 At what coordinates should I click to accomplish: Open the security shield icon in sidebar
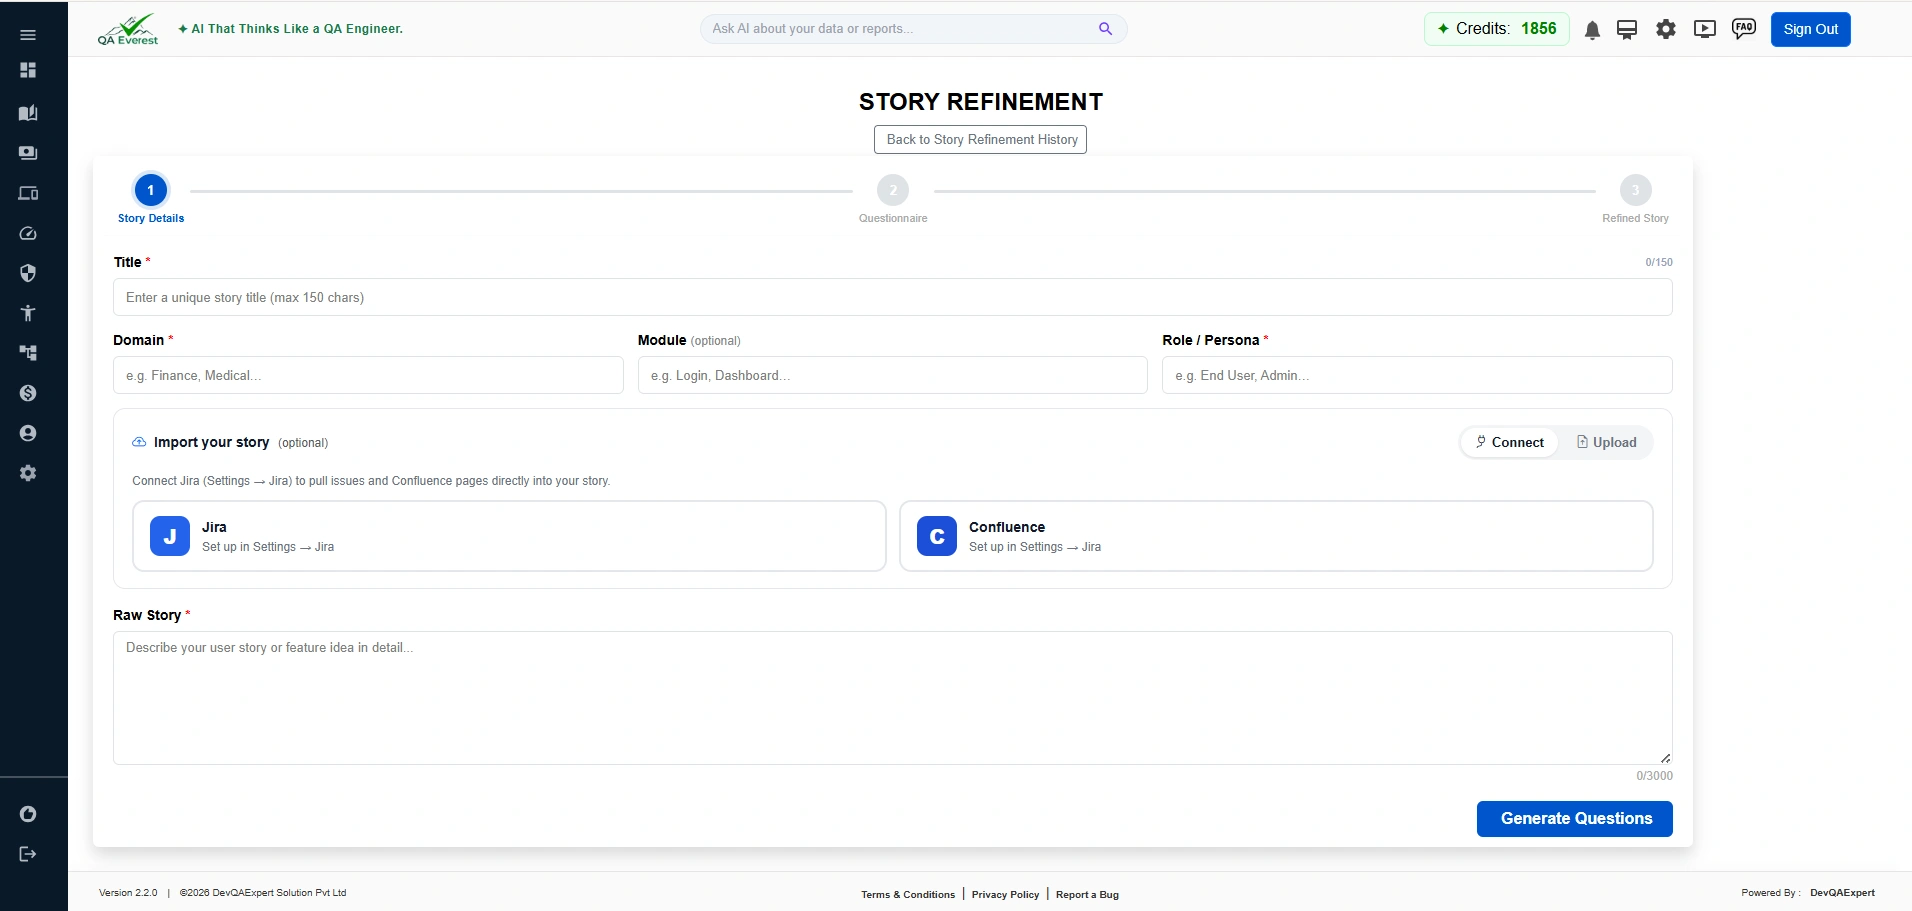click(28, 273)
